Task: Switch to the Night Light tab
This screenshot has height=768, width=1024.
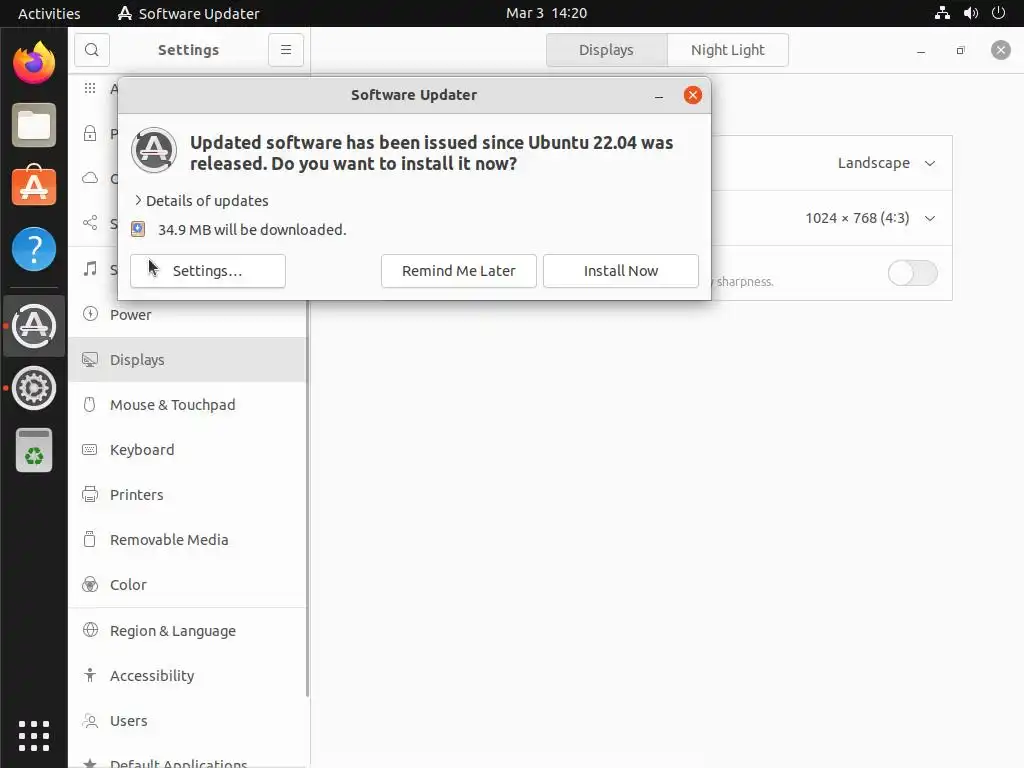Action: pyautogui.click(x=728, y=50)
